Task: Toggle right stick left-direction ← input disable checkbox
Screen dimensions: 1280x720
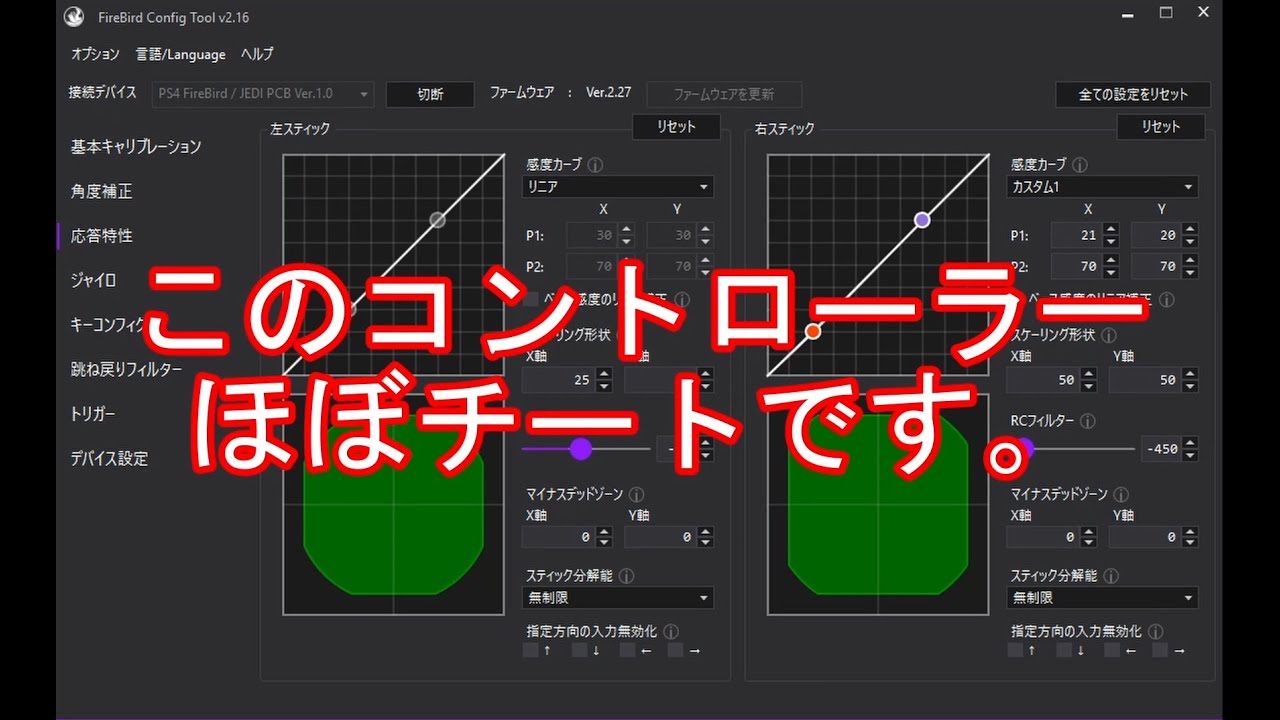Action: pos(1112,650)
